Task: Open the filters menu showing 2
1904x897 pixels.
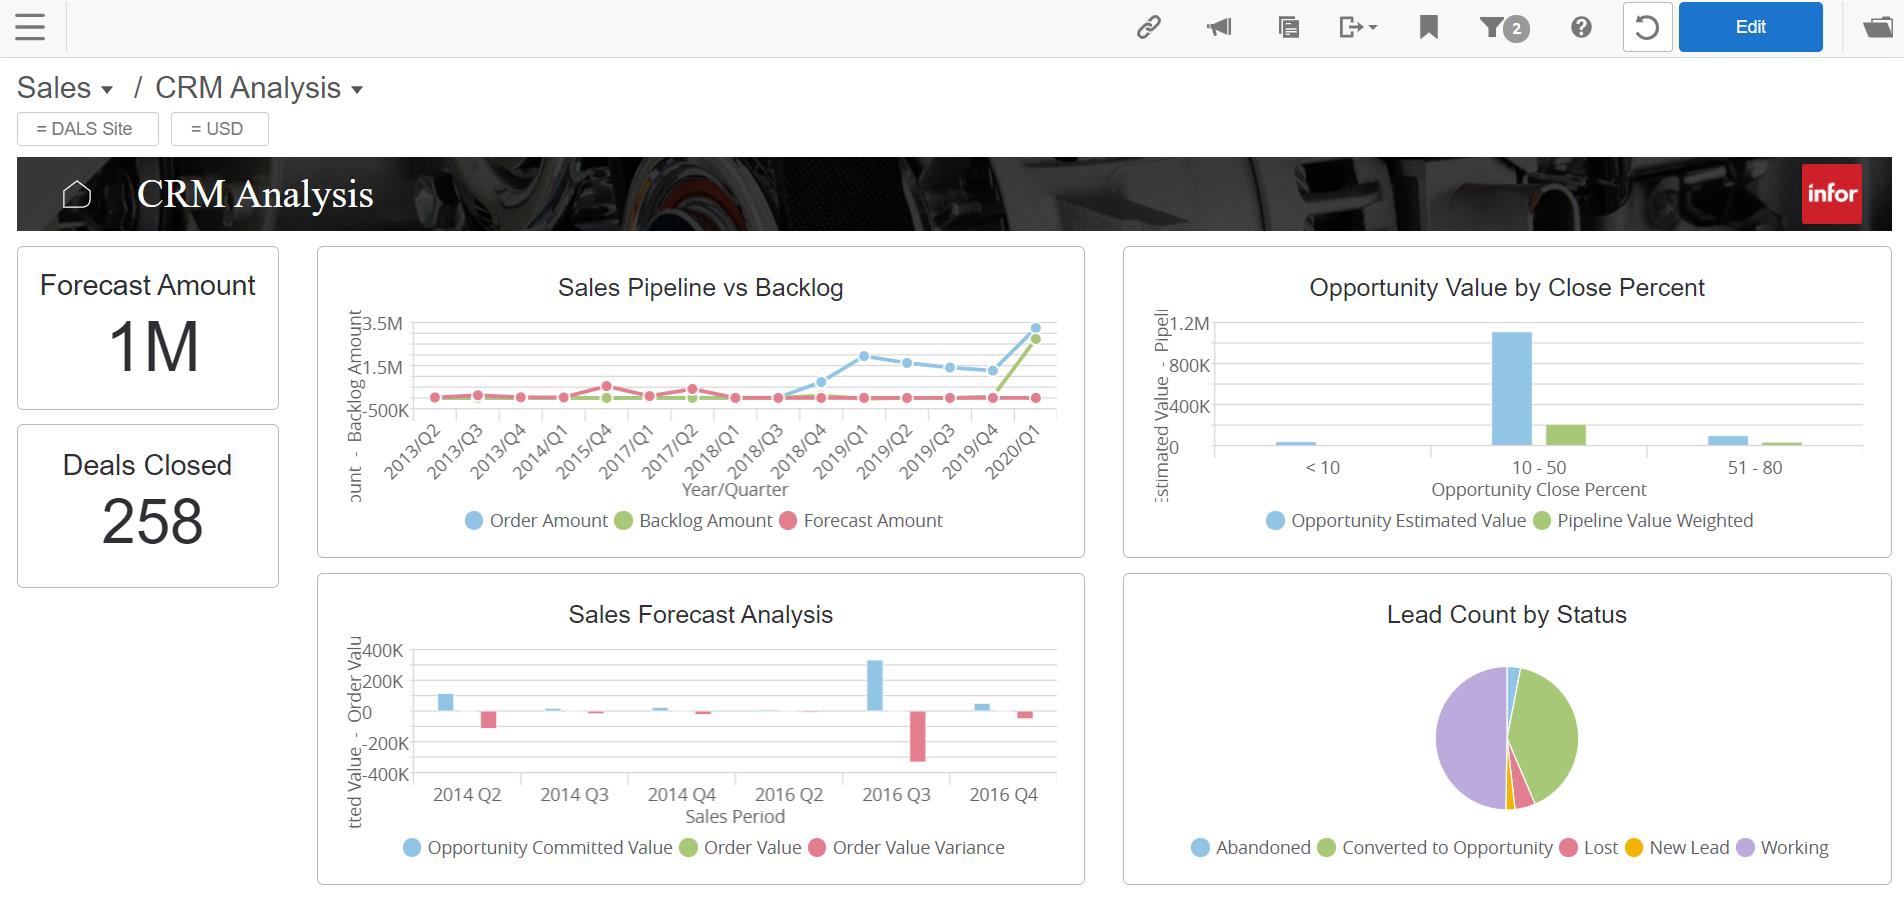Action: pyautogui.click(x=1504, y=27)
